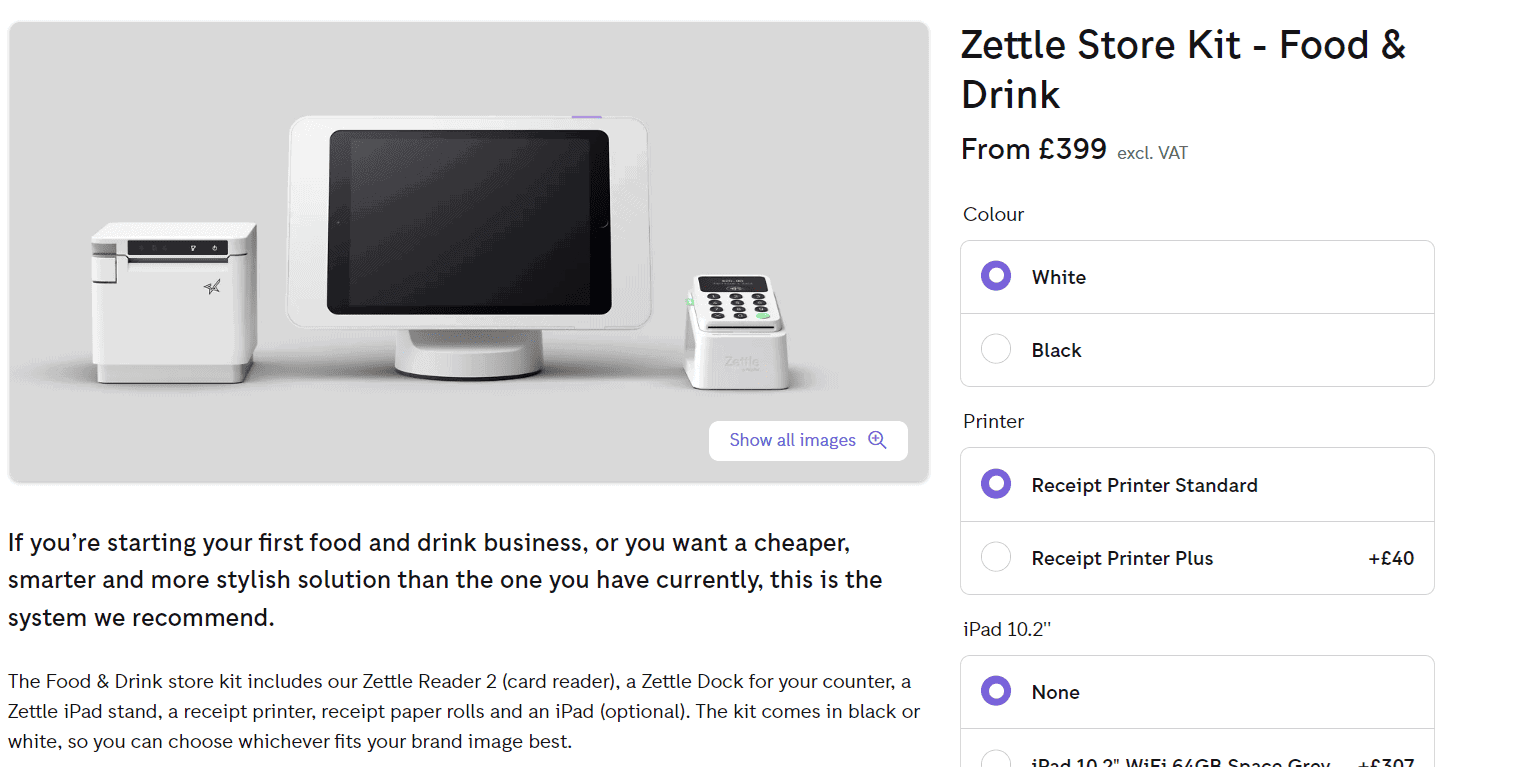Click the From £399 price text
The image size is (1526, 767).
pyautogui.click(x=1033, y=148)
